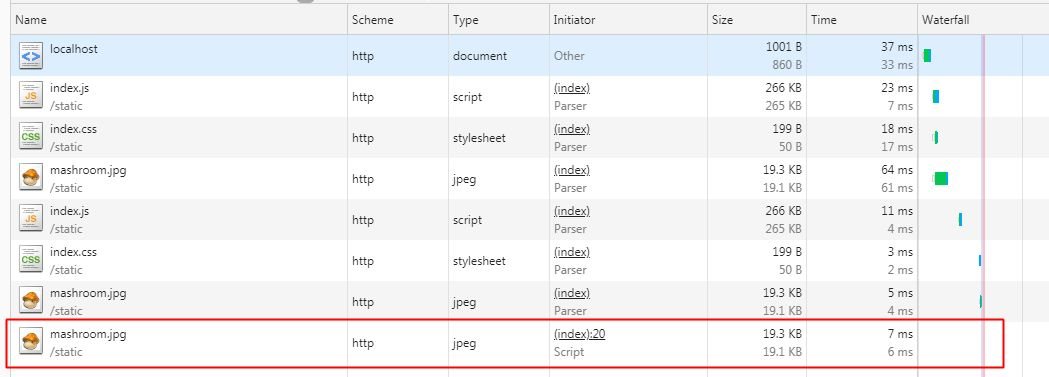The image size is (1049, 377).
Task: Select the mashroom.jpg name in the 5 ms row
Action: tap(88, 293)
